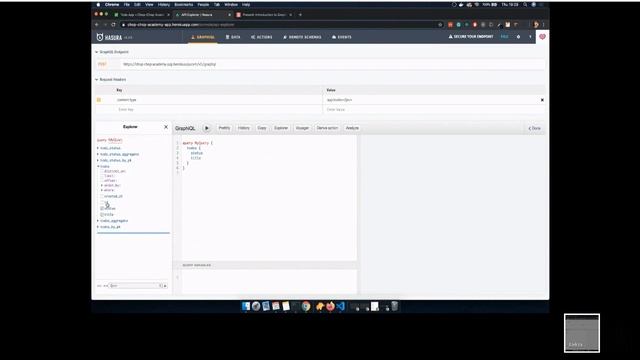This screenshot has height=360, width=640.
Task: Open Spotlight search in the menu bar
Action: pyautogui.click(x=525, y=4)
